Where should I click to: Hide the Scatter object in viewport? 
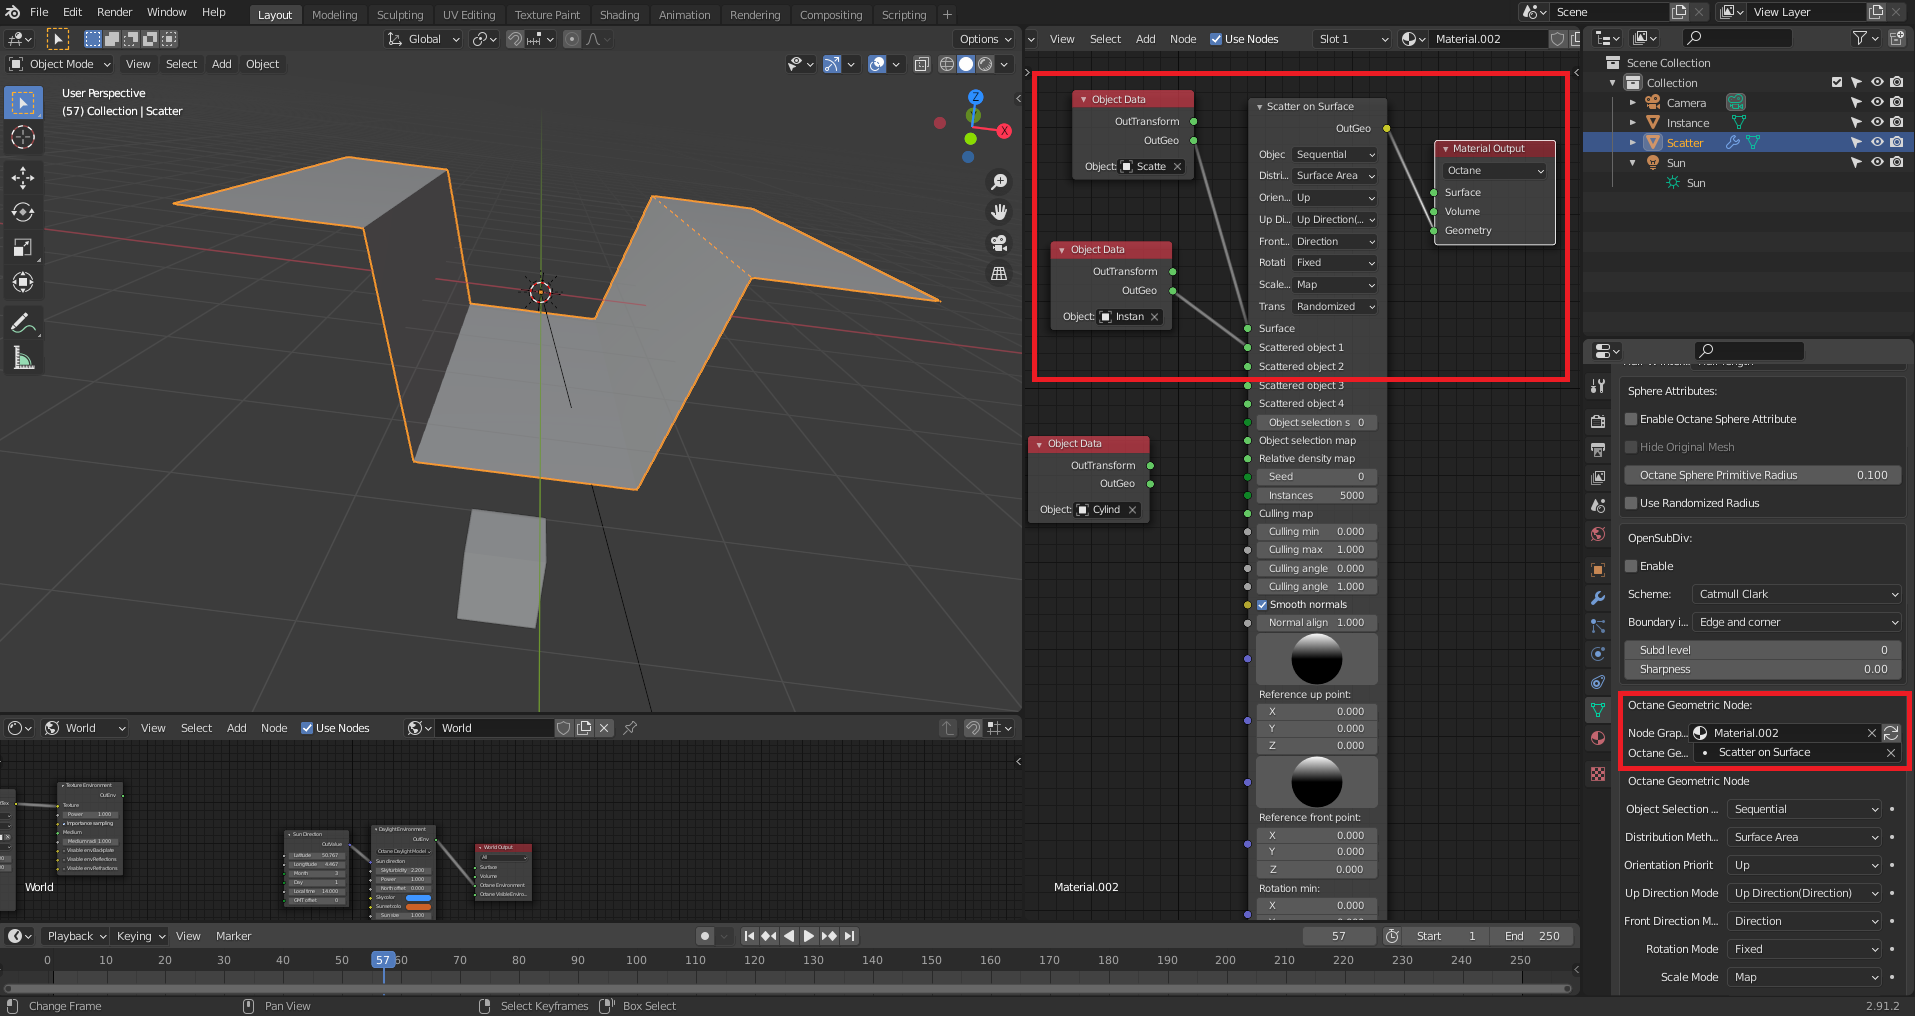point(1877,143)
